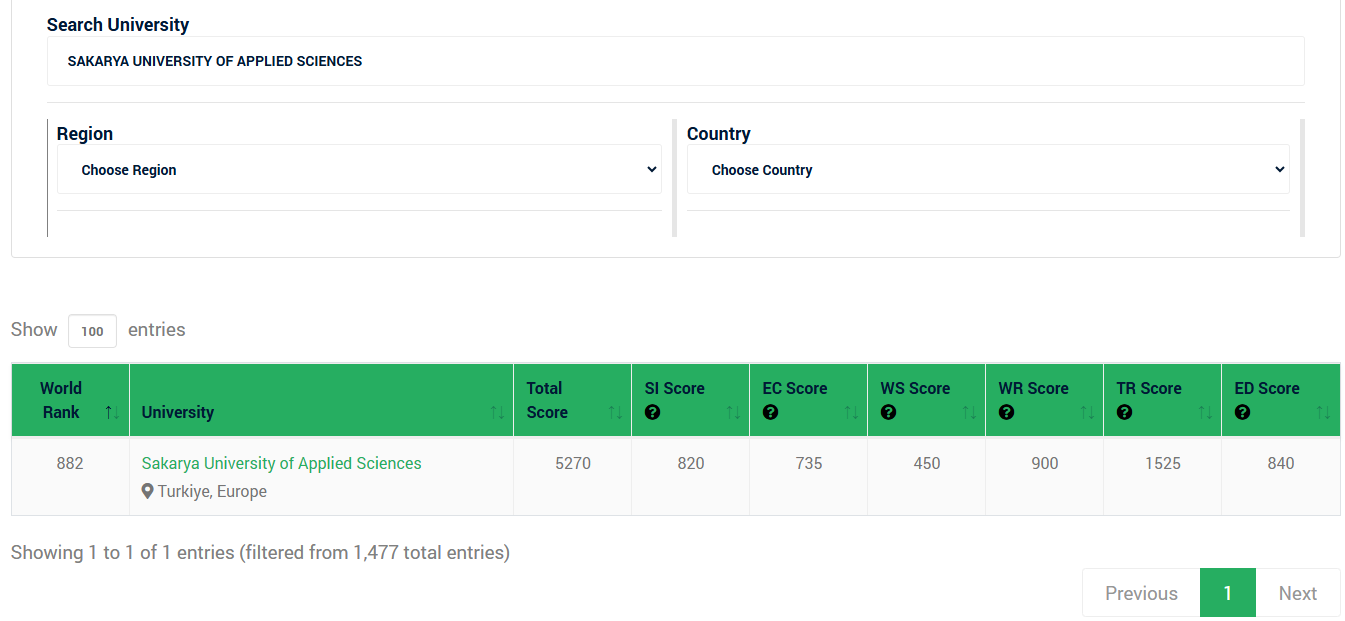Sort by SI Score arrows
Viewport: 1345px width, 621px height.
point(733,412)
